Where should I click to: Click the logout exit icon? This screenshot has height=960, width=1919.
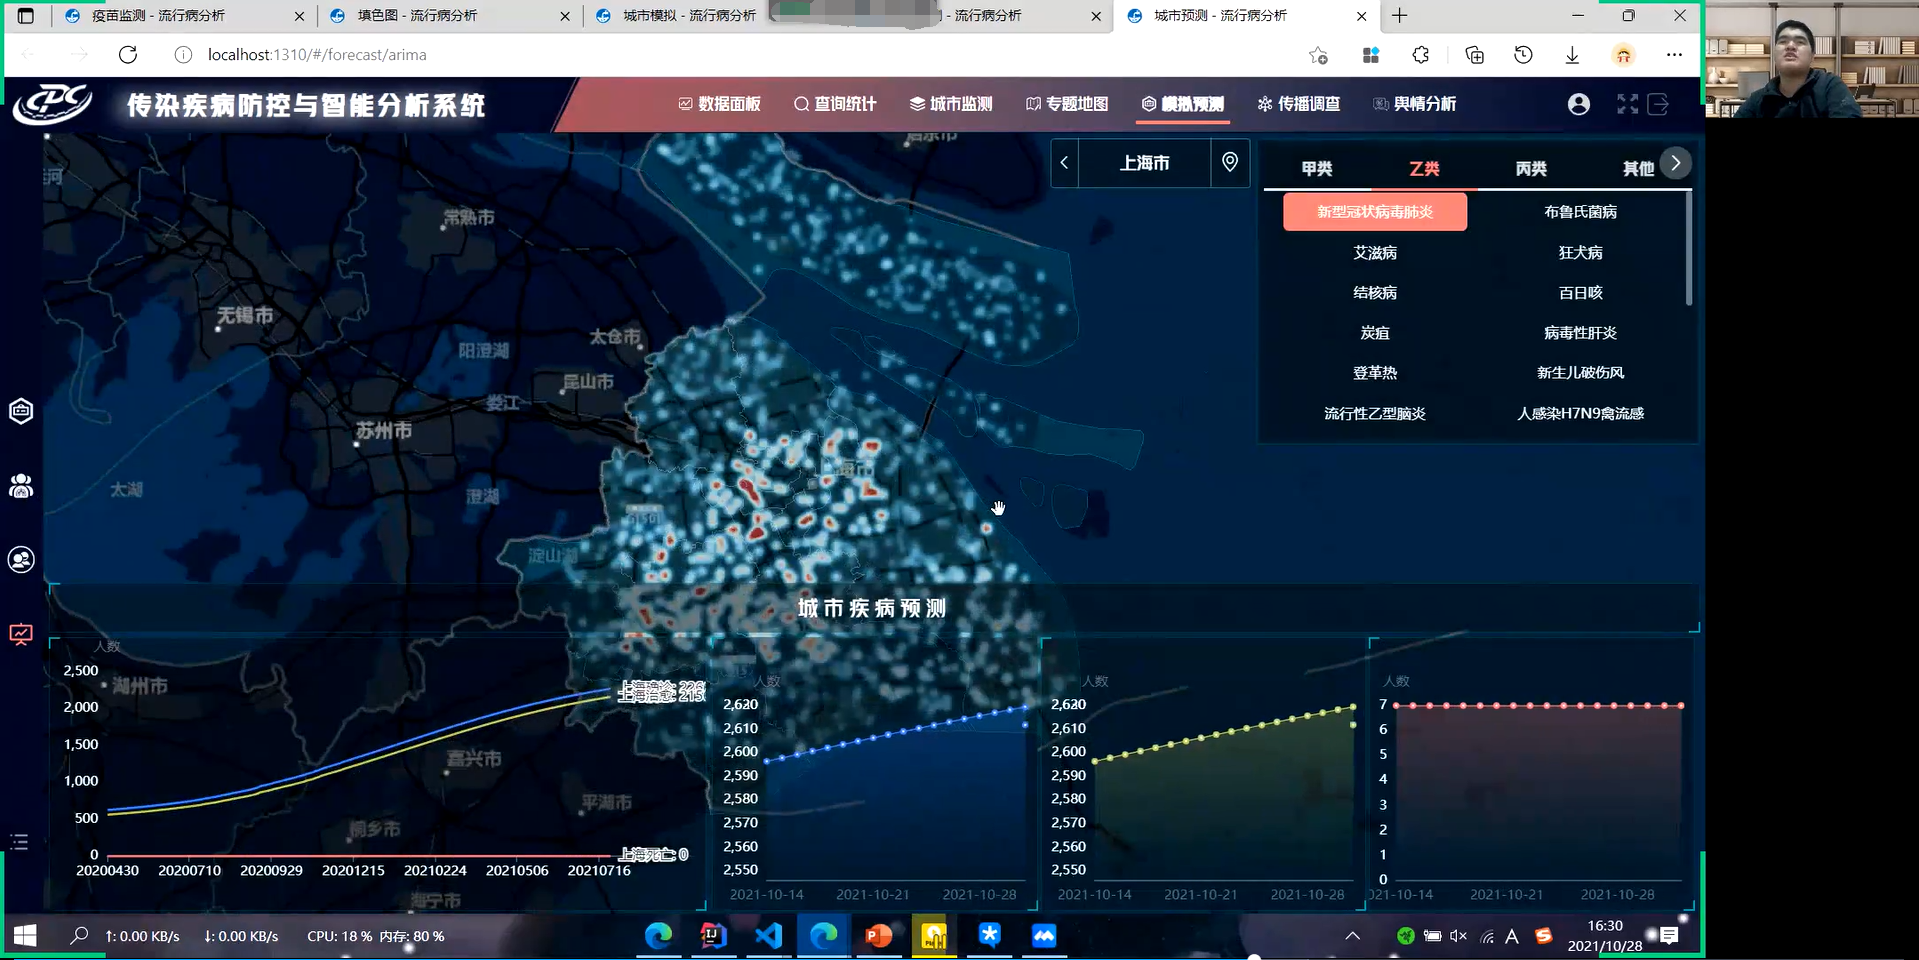pos(1658,104)
